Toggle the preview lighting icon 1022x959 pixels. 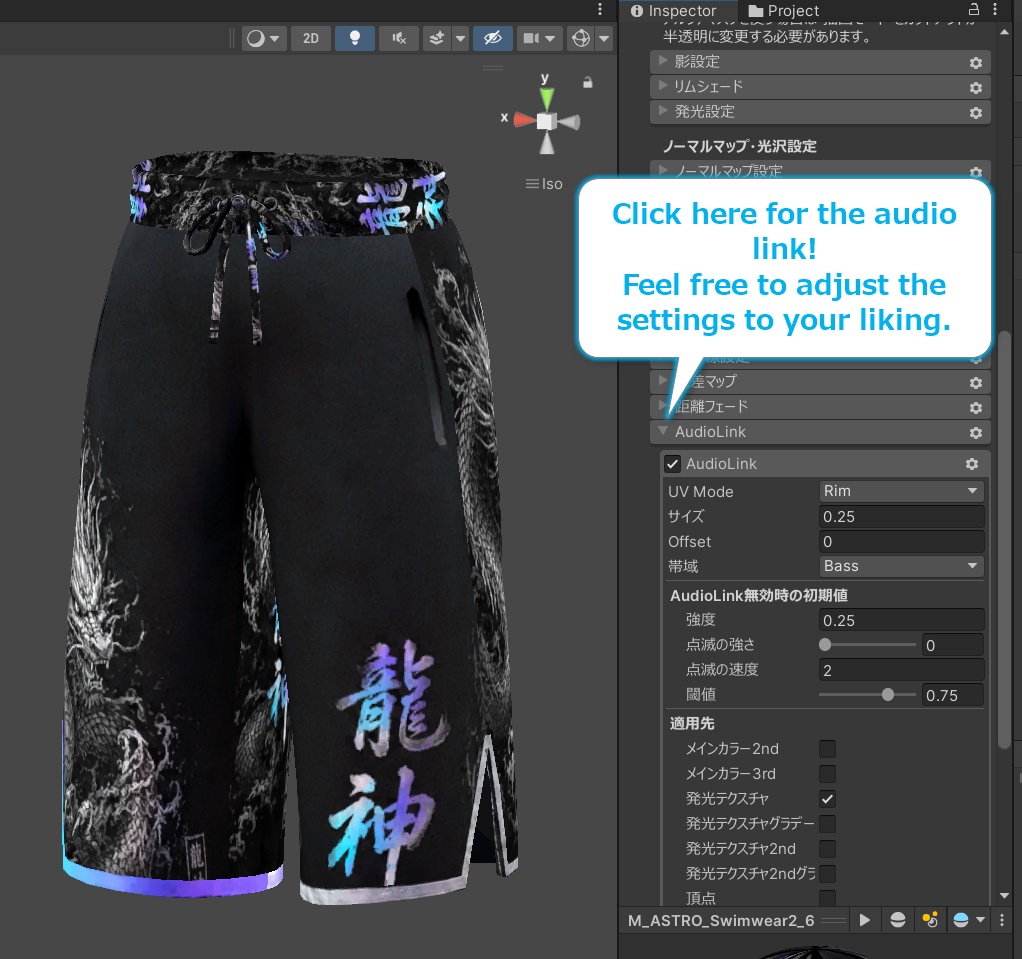tap(930, 920)
